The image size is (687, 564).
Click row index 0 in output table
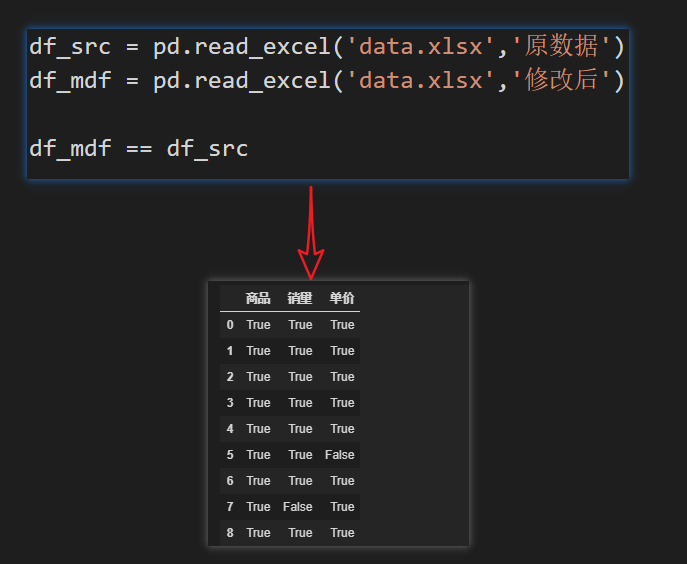(230, 325)
